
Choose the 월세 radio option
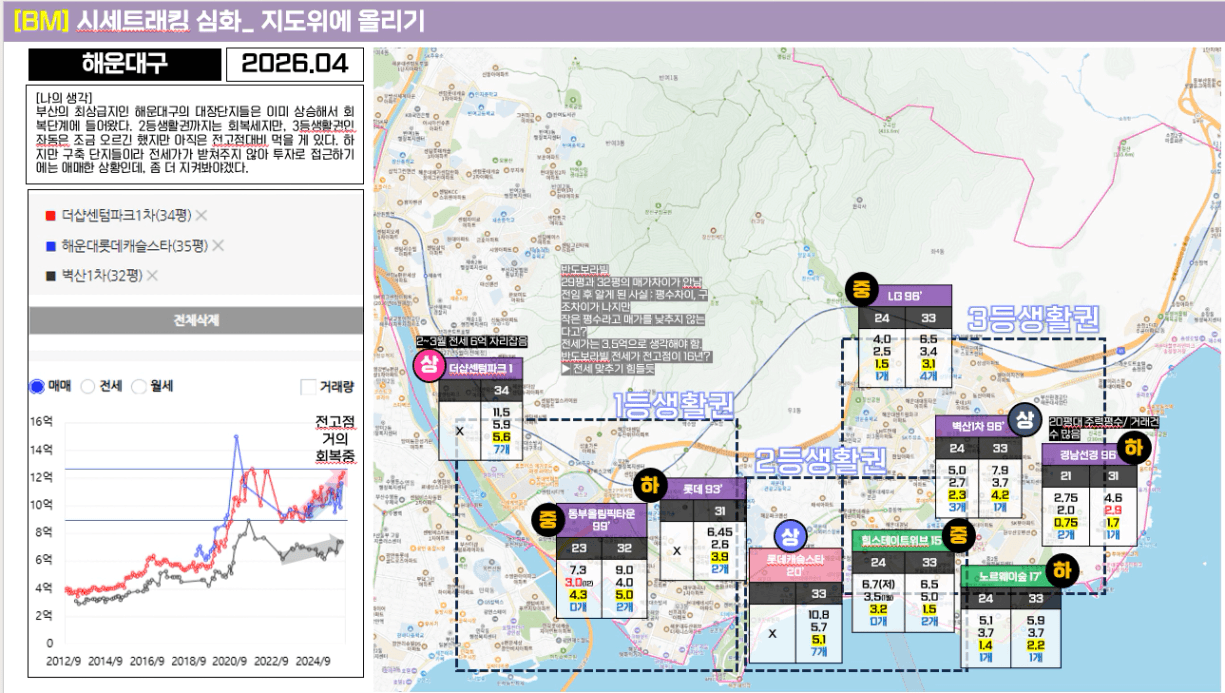tap(139, 386)
